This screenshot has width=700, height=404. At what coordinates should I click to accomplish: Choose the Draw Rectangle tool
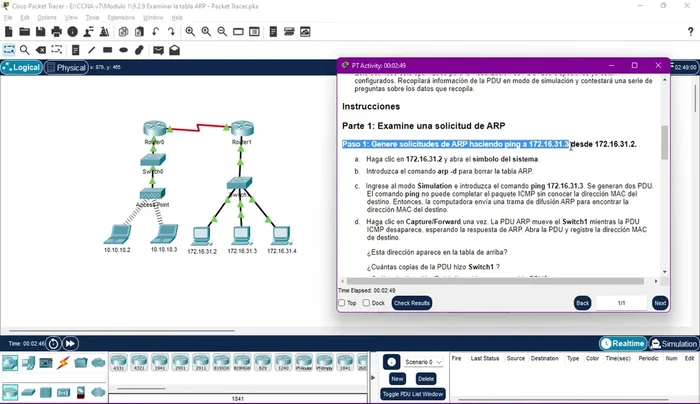click(108, 50)
